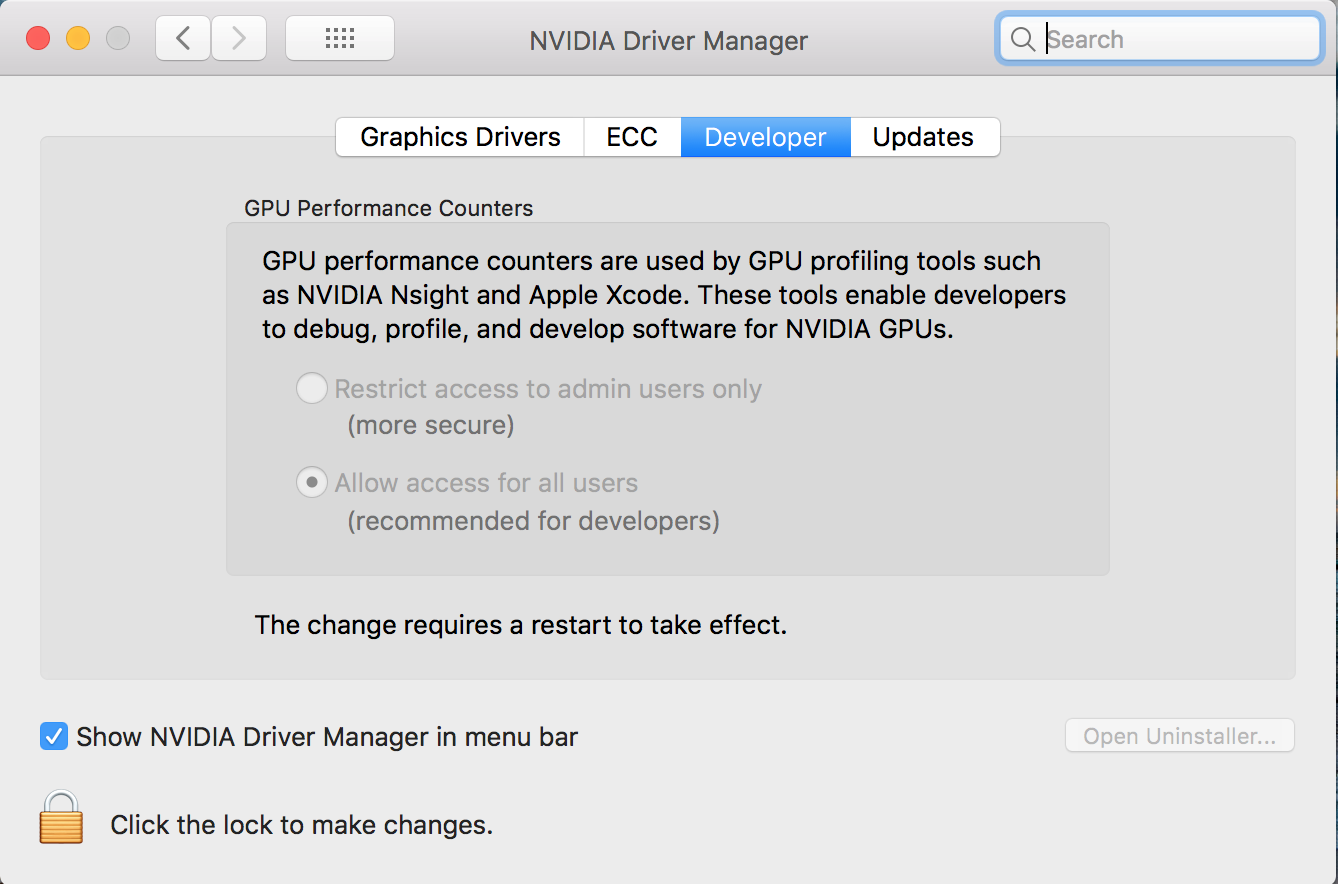Click the magnifying glass search icon
The height and width of the screenshot is (884, 1338).
[x=1022, y=39]
